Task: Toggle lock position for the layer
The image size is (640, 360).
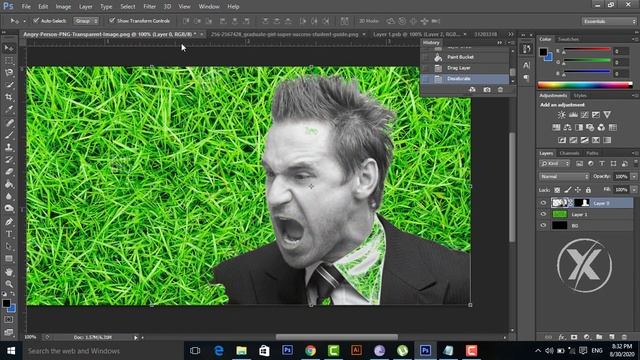Action: pos(578,190)
